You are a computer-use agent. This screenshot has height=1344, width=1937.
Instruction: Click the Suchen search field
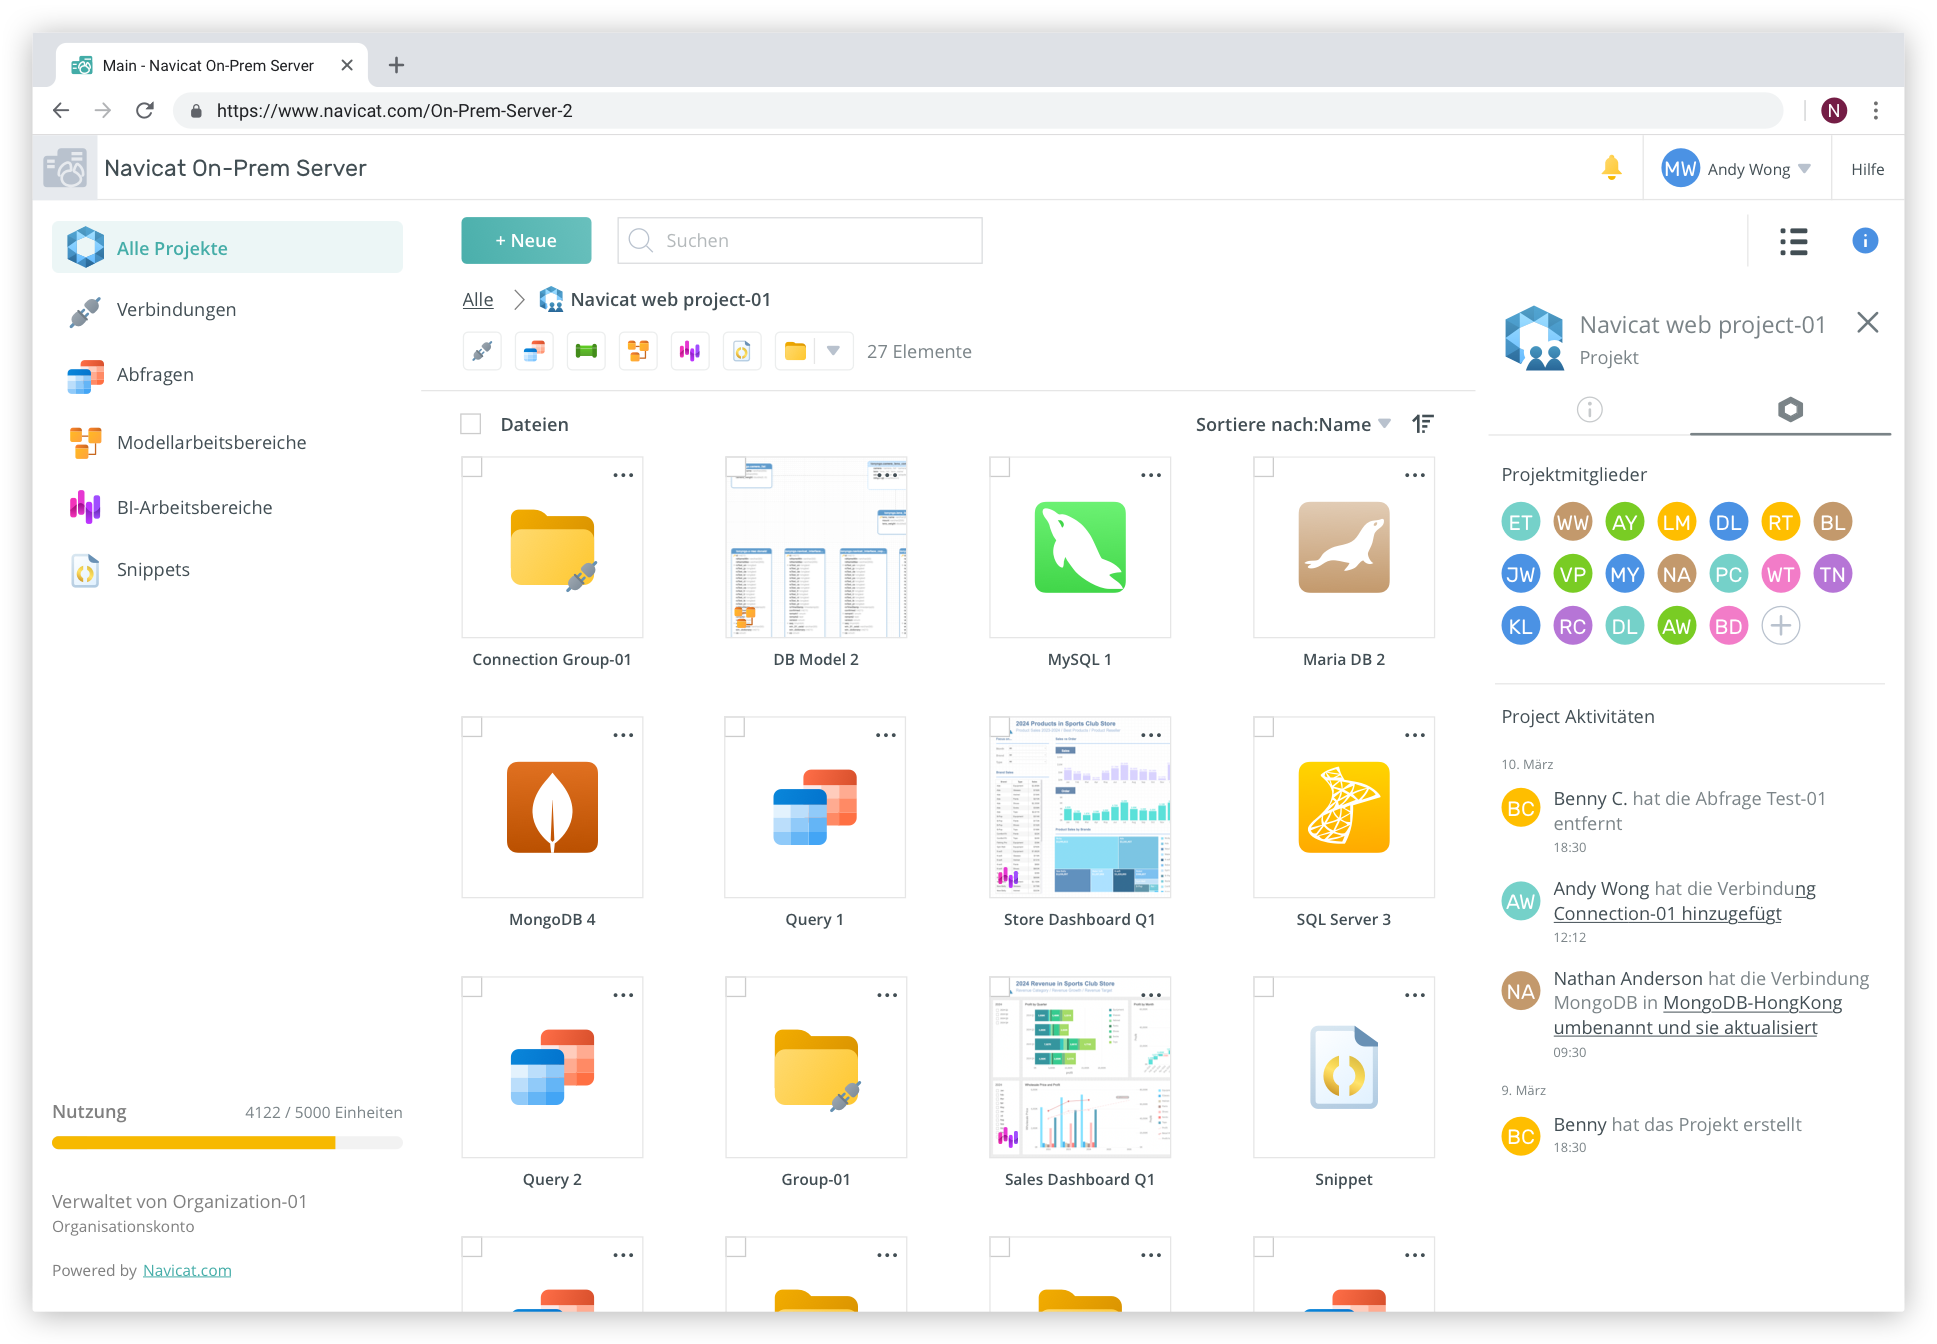click(800, 241)
